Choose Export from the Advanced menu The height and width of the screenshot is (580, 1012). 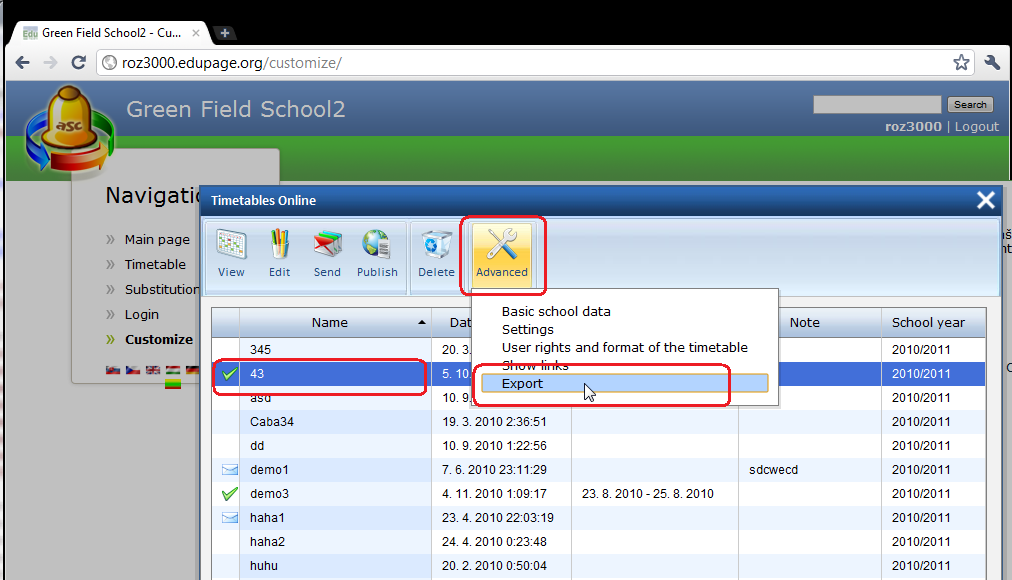coord(522,384)
